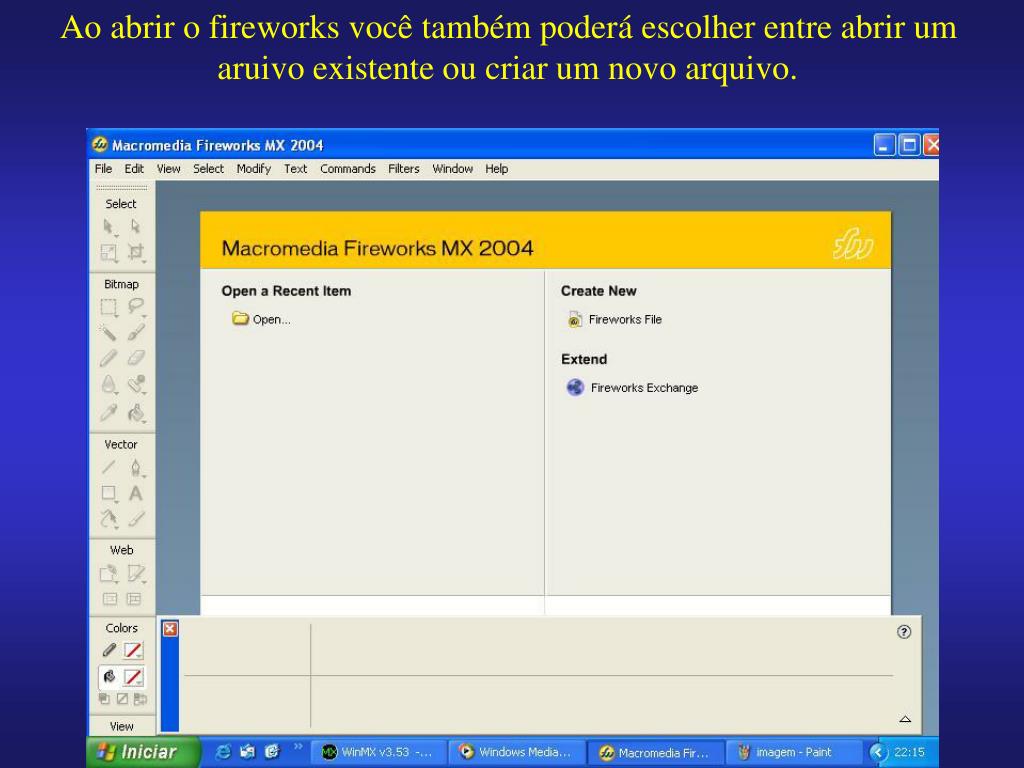Select the Slice tool
Viewport: 1024px width, 768px height.
pyautogui.click(x=136, y=573)
